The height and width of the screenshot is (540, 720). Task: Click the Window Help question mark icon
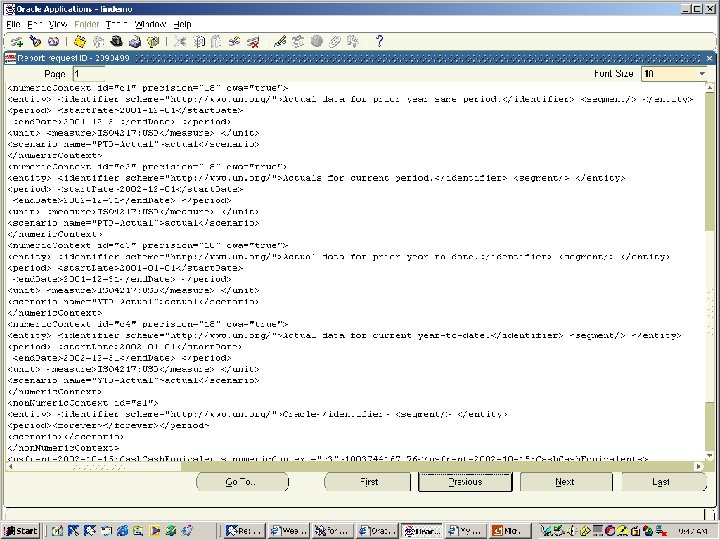coord(379,42)
